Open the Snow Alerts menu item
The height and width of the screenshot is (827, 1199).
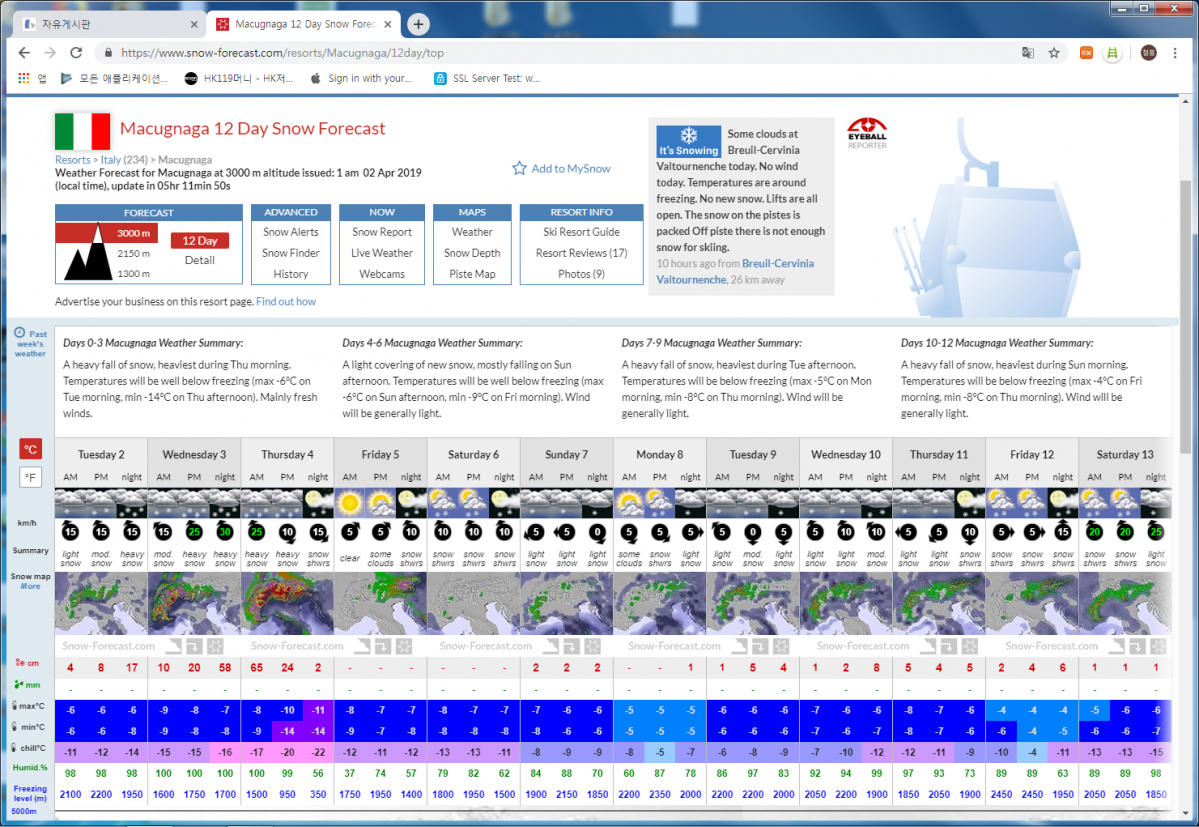click(291, 232)
